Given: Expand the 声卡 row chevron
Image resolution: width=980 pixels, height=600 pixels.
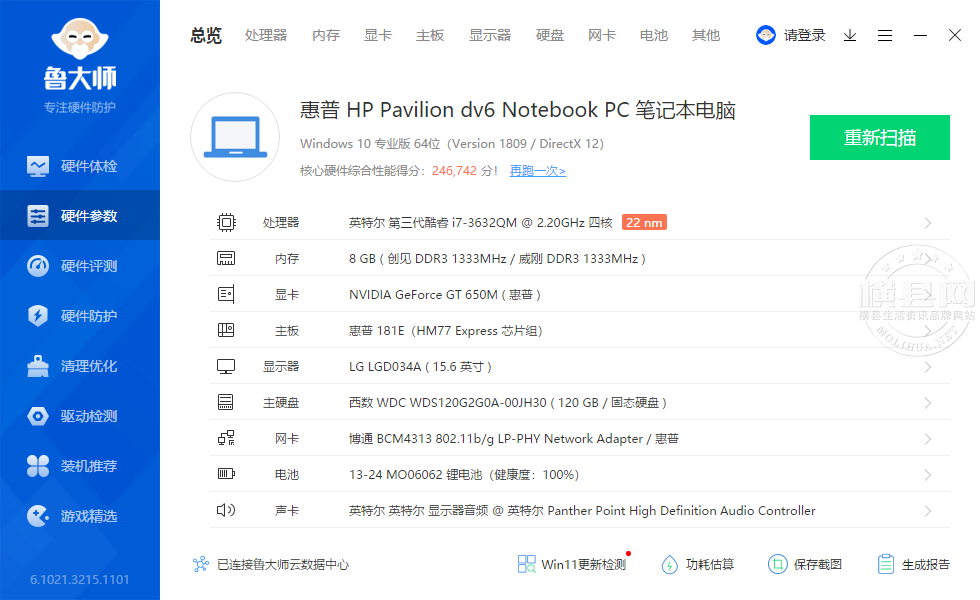Looking at the screenshot, I should (x=928, y=511).
